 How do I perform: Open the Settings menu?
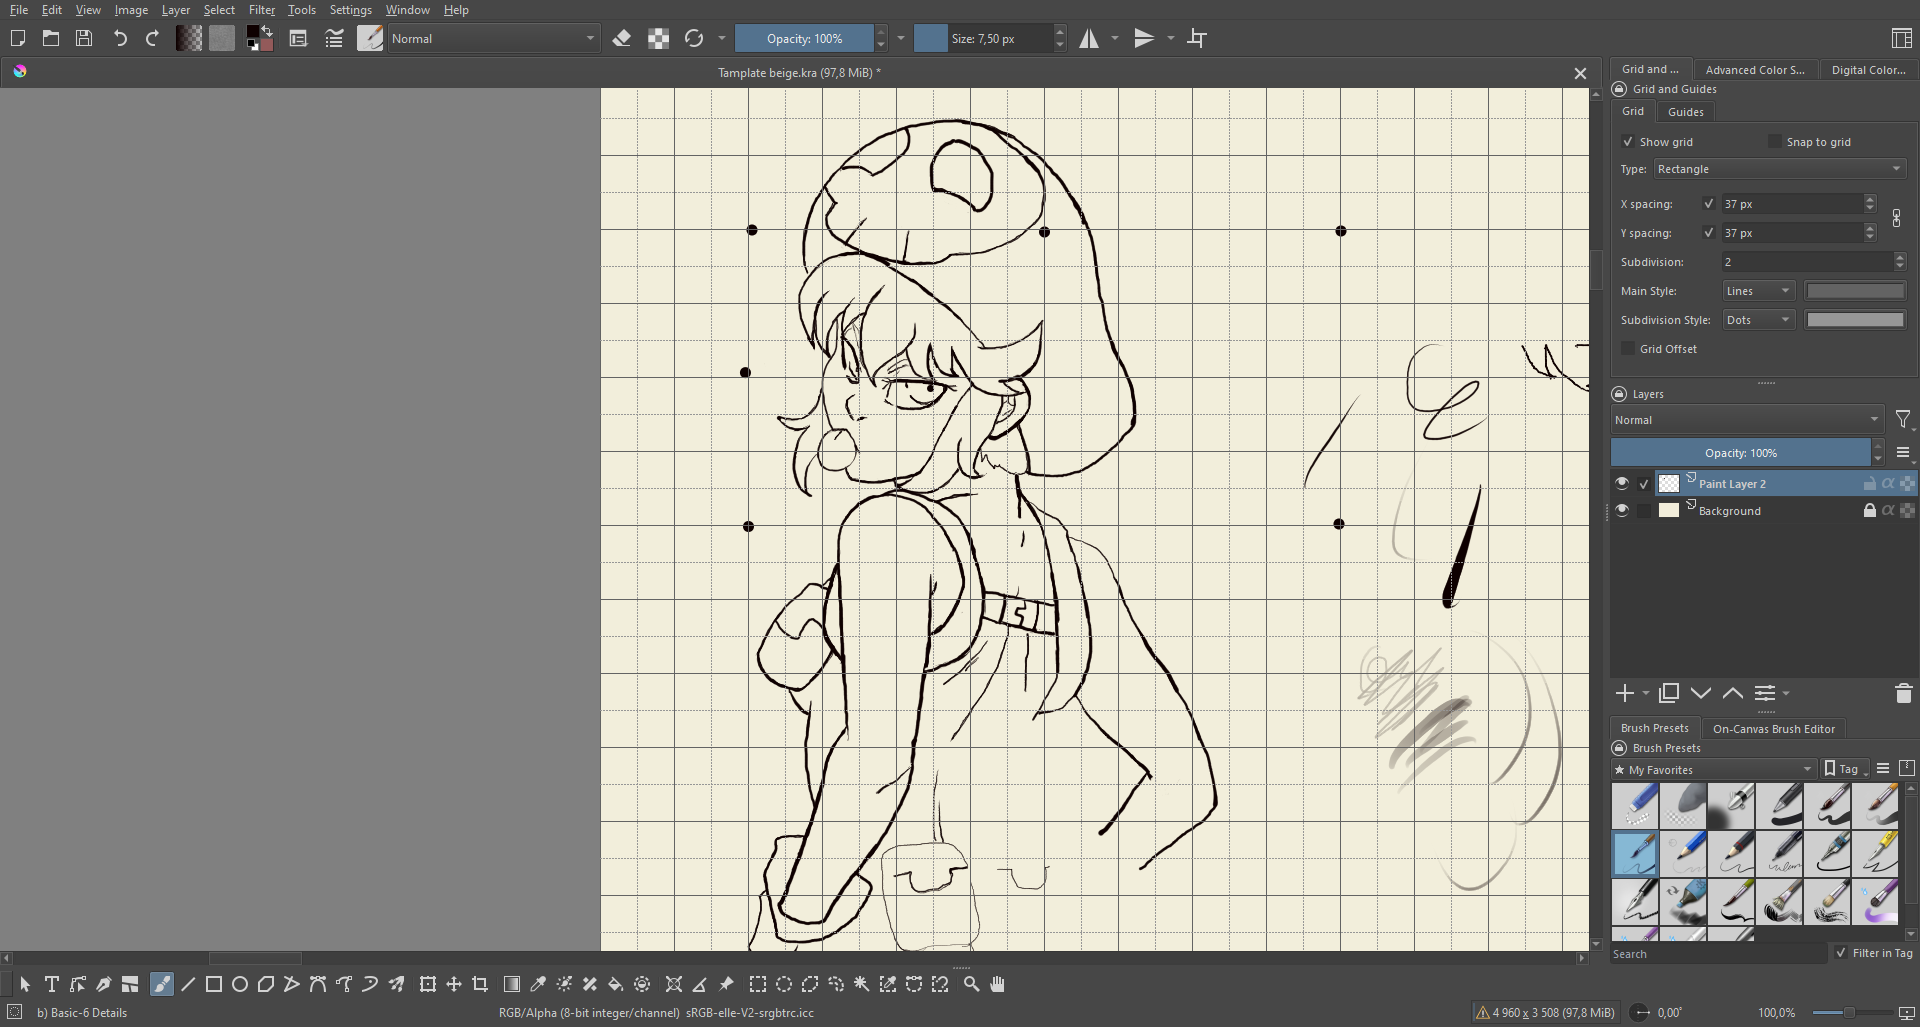tap(351, 10)
